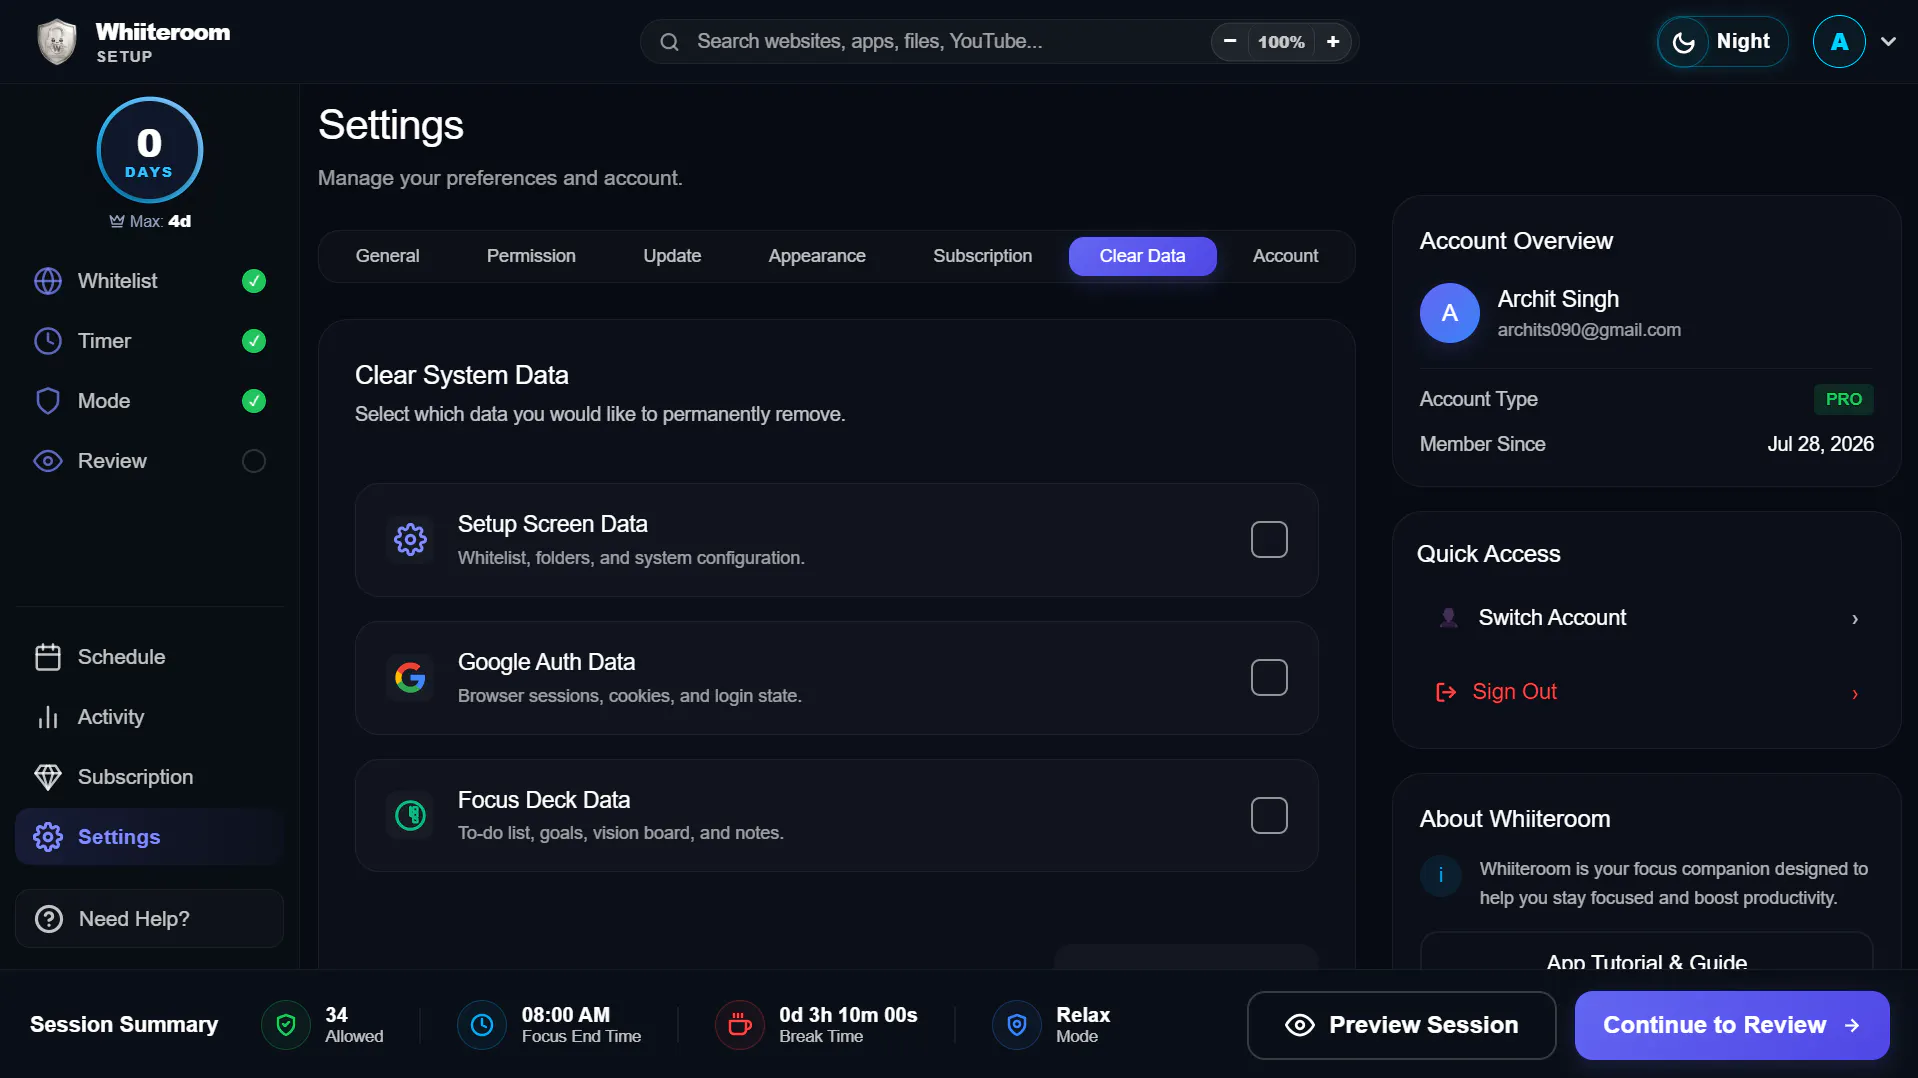Open Subscription via its diamond icon
Screen dimensions: 1918x1078
click(x=48, y=777)
